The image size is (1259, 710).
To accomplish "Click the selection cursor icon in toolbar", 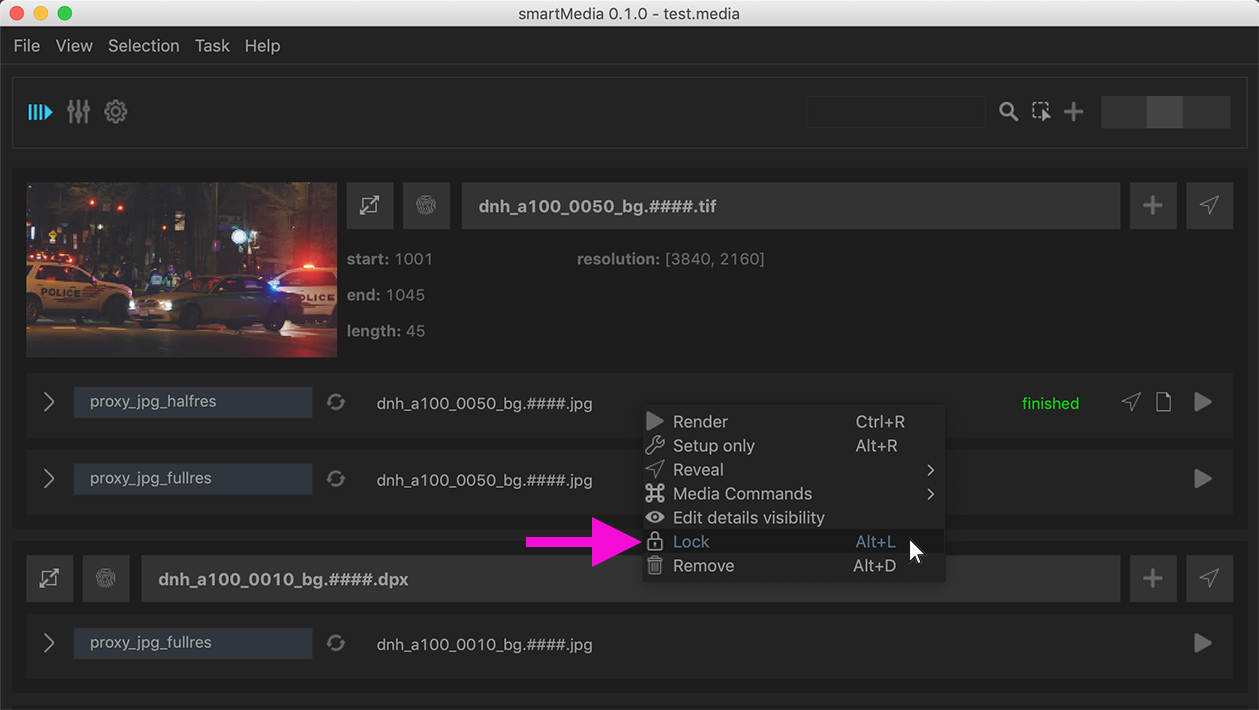I will click(1041, 112).
